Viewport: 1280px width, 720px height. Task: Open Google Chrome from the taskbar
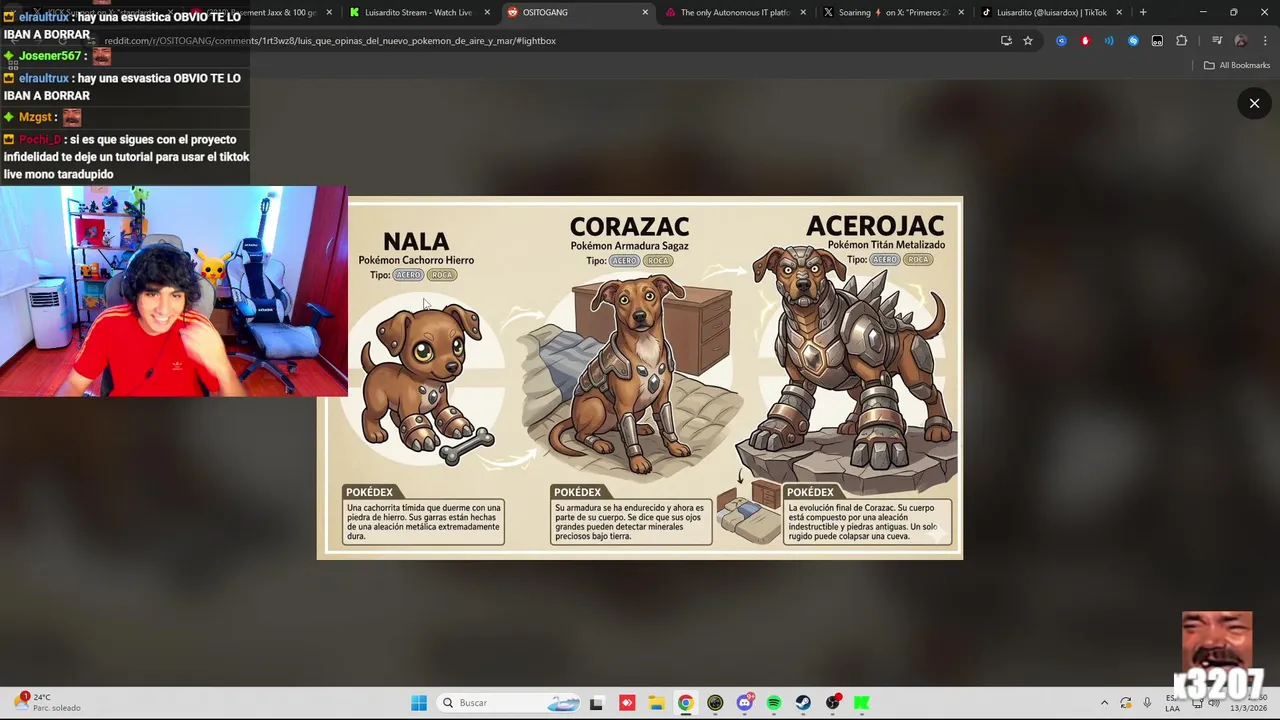[685, 703]
